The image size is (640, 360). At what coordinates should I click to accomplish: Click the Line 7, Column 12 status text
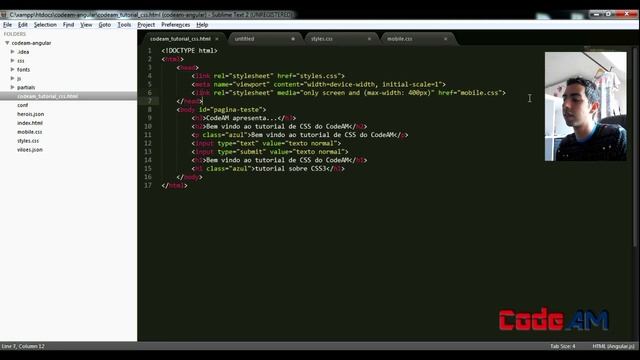point(23,346)
